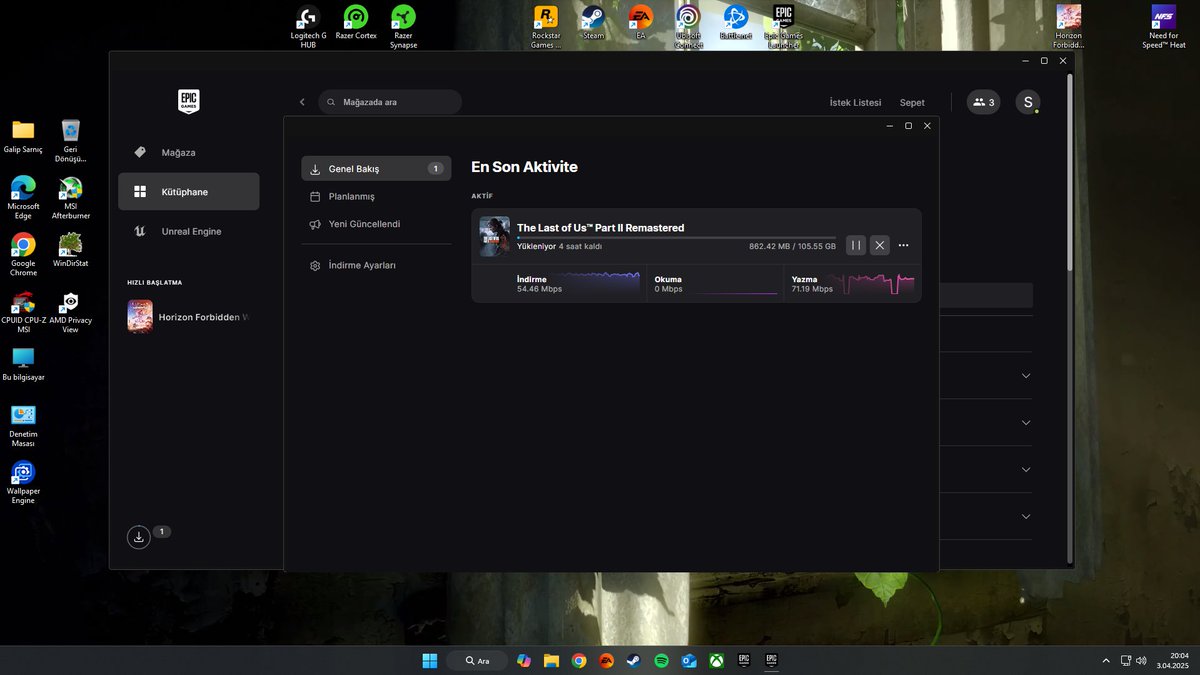
Task: Open Unreal Engine in the sidebar
Action: coord(188,231)
